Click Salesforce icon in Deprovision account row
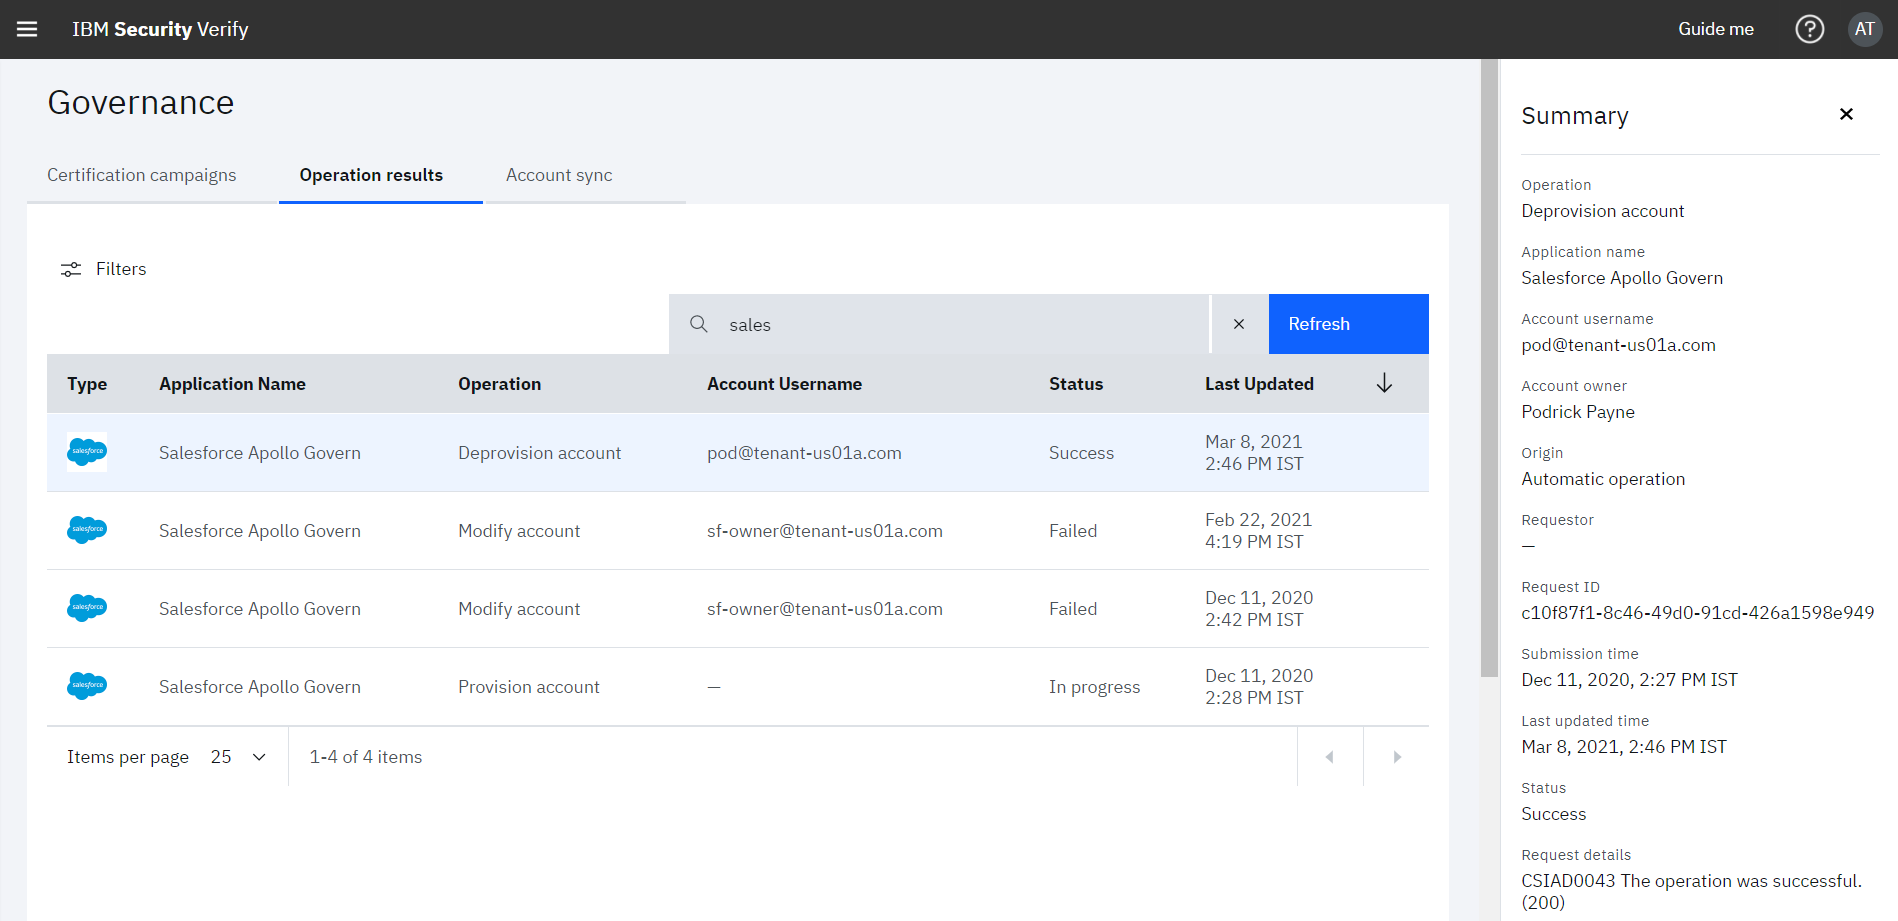 (x=87, y=452)
